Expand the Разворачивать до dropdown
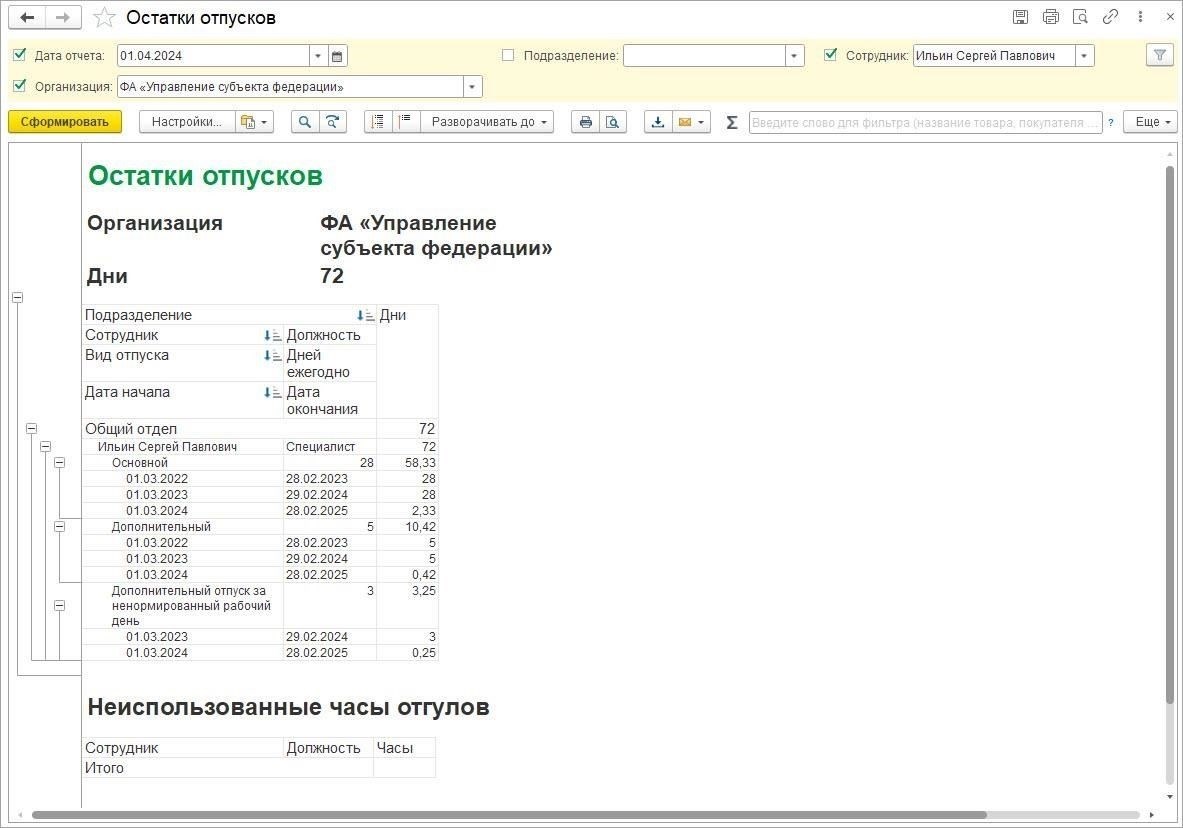Viewport: 1183px width, 828px height. click(x=489, y=122)
